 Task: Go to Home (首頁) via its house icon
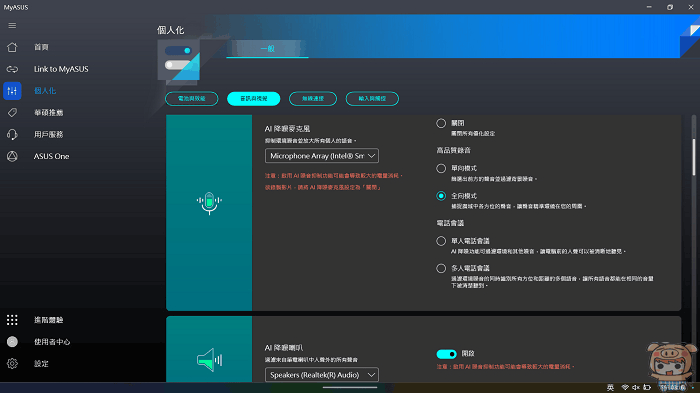12,47
